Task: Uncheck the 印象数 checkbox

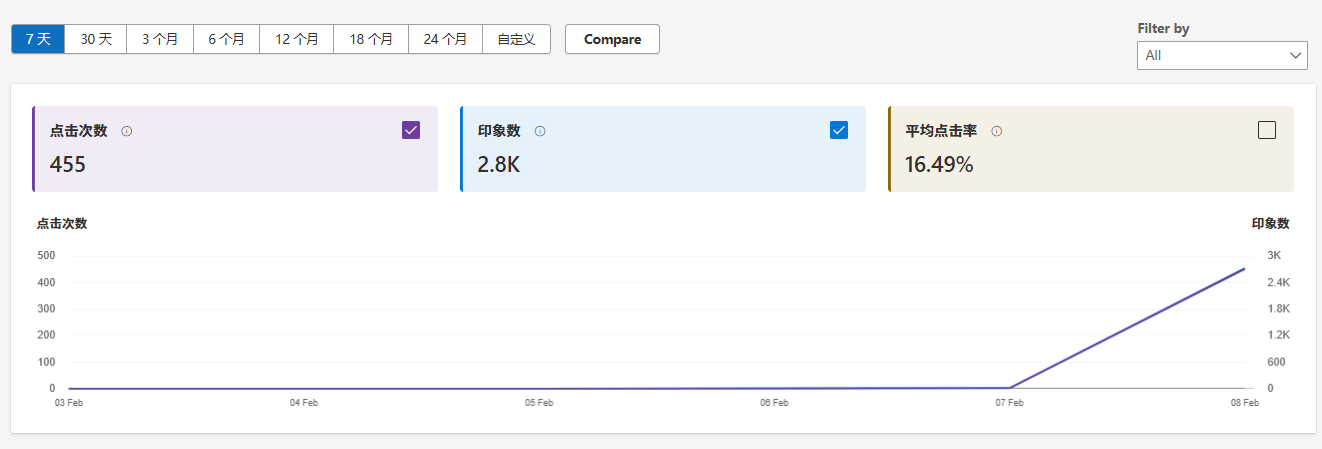Action: pyautogui.click(x=839, y=130)
